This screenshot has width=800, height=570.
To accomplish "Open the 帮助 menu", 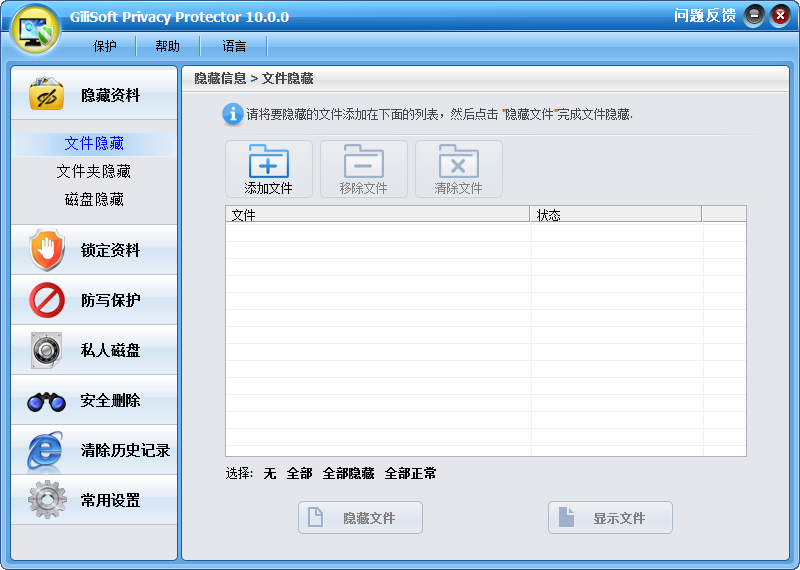I will (x=168, y=46).
